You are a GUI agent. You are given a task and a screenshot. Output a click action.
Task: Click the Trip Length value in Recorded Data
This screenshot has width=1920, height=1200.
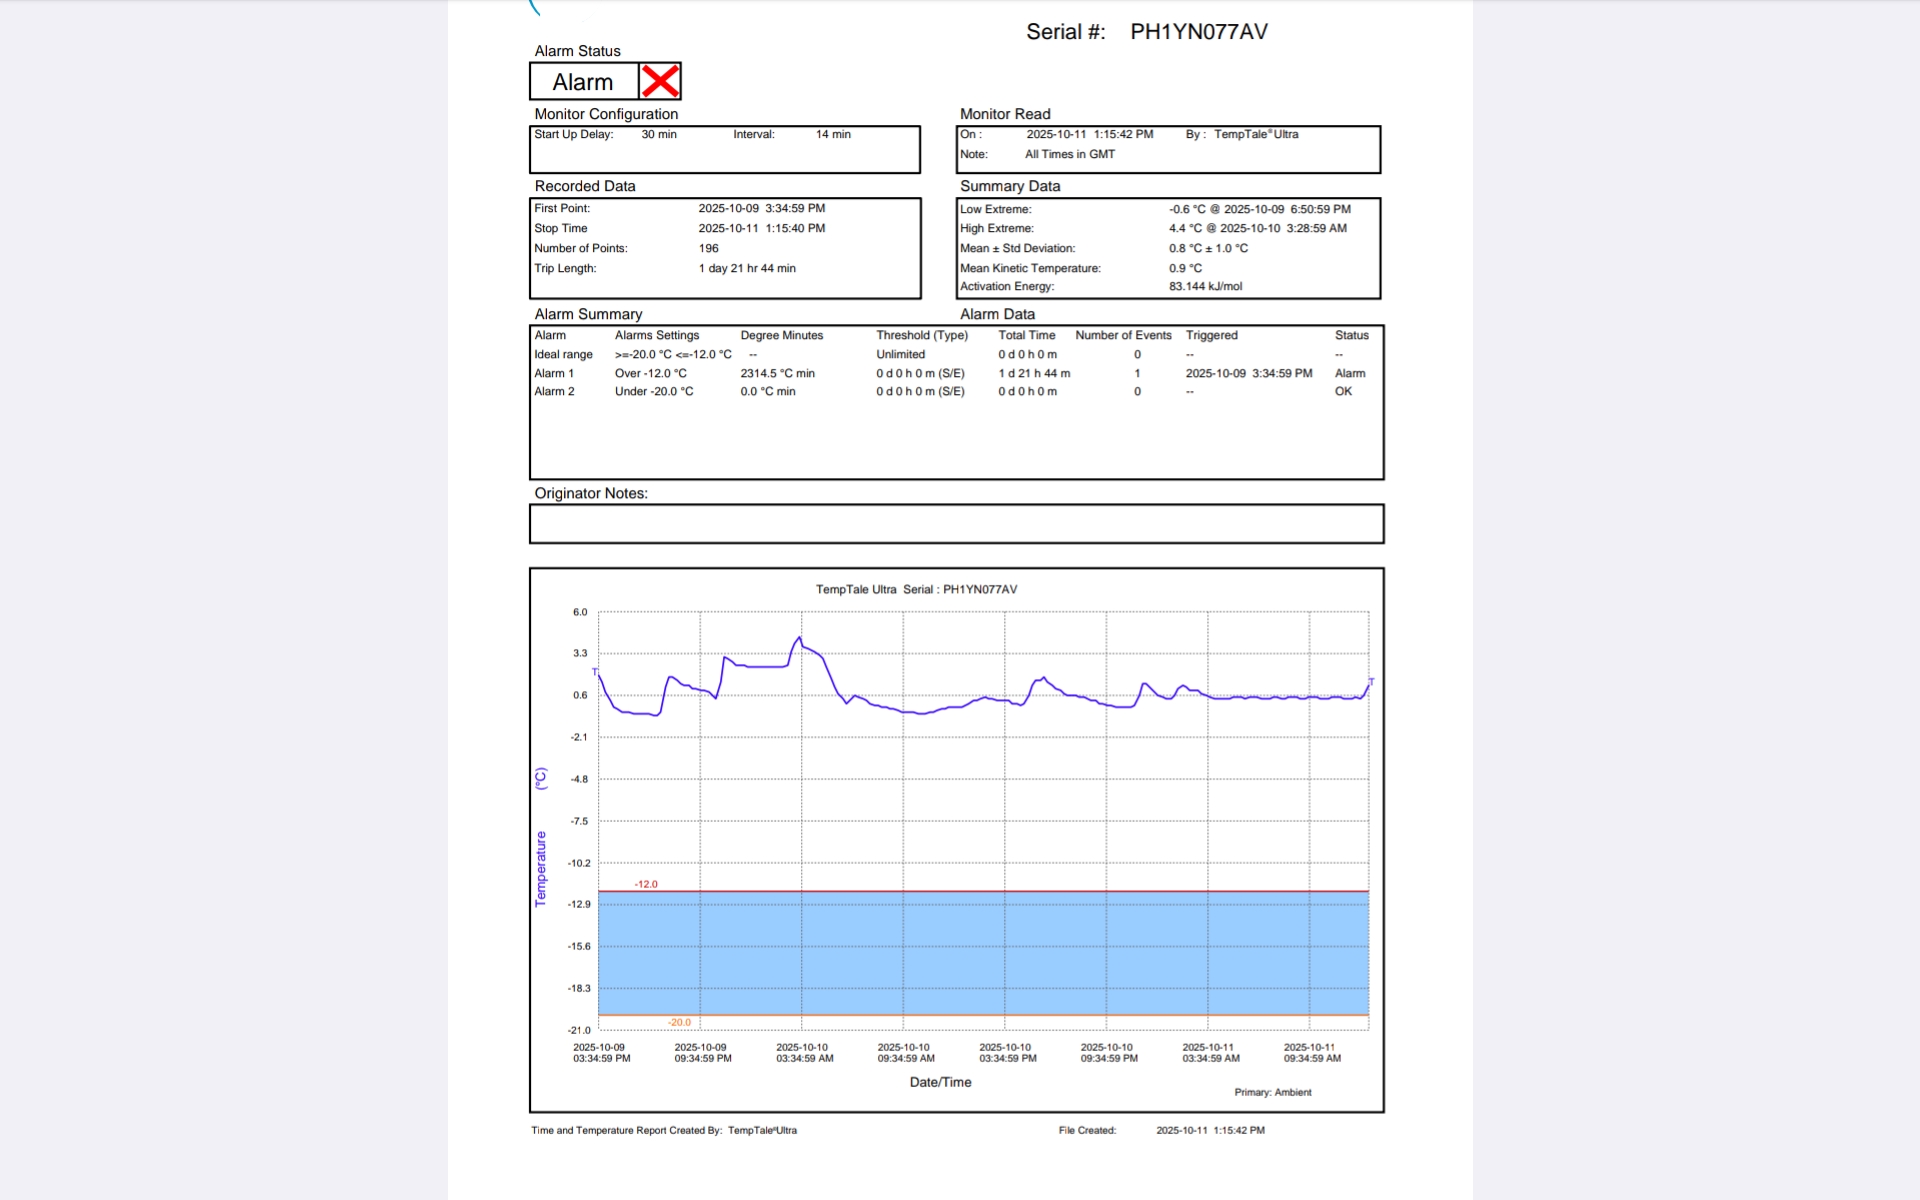747,268
